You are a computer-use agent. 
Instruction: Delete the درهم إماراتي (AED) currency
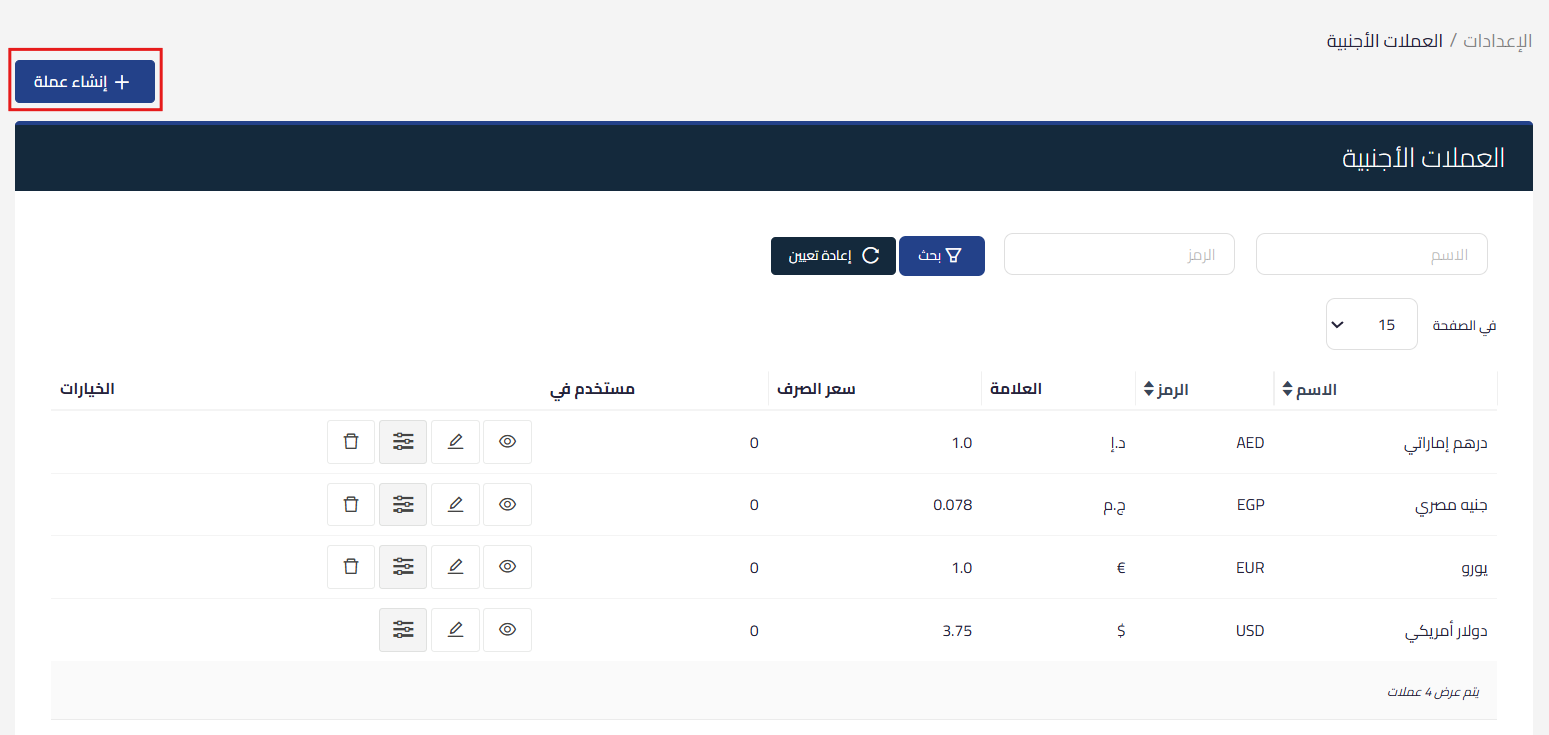[x=350, y=441]
